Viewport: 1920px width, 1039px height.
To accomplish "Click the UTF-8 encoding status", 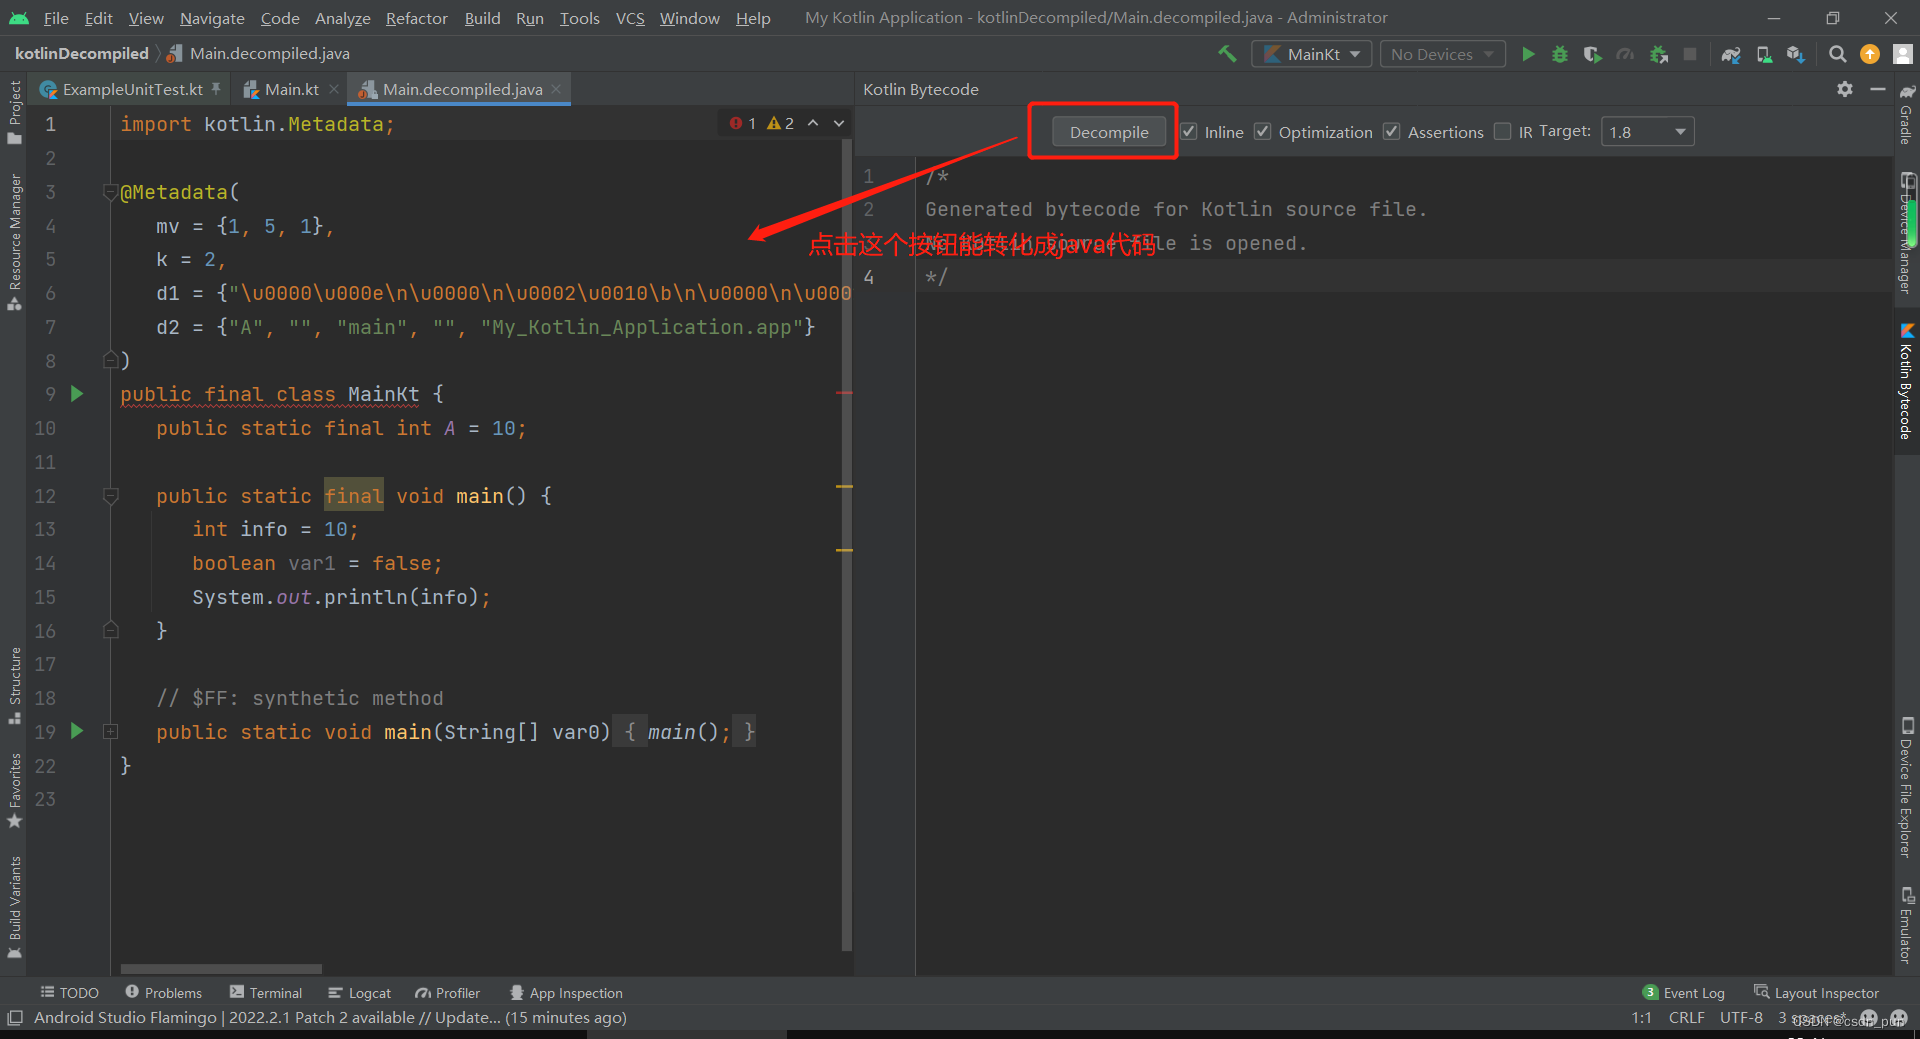I will 1741,1017.
